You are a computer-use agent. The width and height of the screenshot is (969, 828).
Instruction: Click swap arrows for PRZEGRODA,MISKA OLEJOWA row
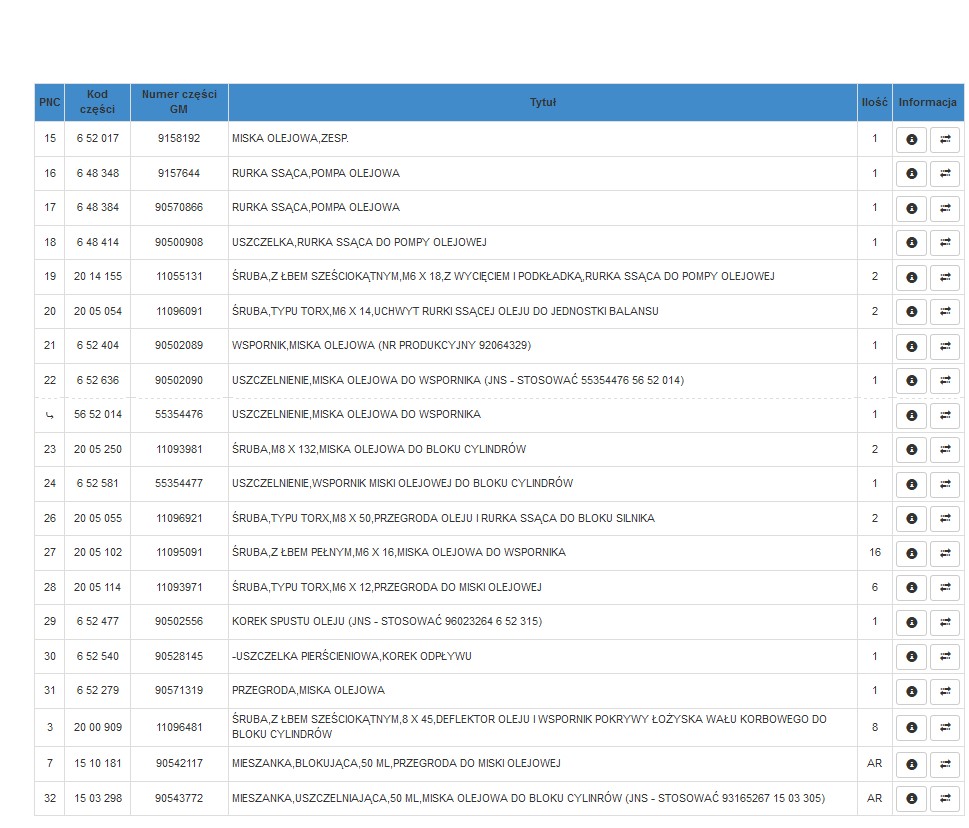click(x=945, y=691)
